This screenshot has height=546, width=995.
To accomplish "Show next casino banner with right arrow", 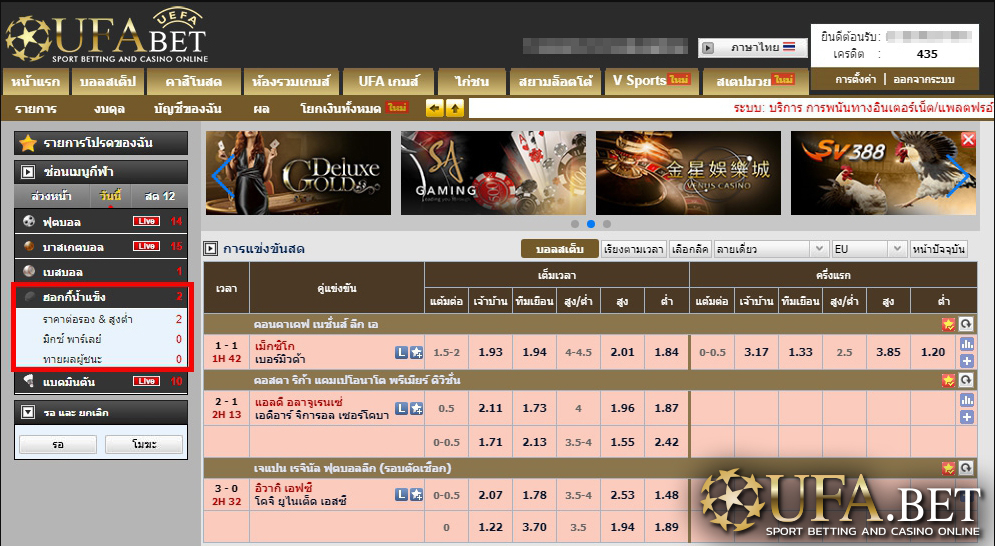I will coord(958,176).
